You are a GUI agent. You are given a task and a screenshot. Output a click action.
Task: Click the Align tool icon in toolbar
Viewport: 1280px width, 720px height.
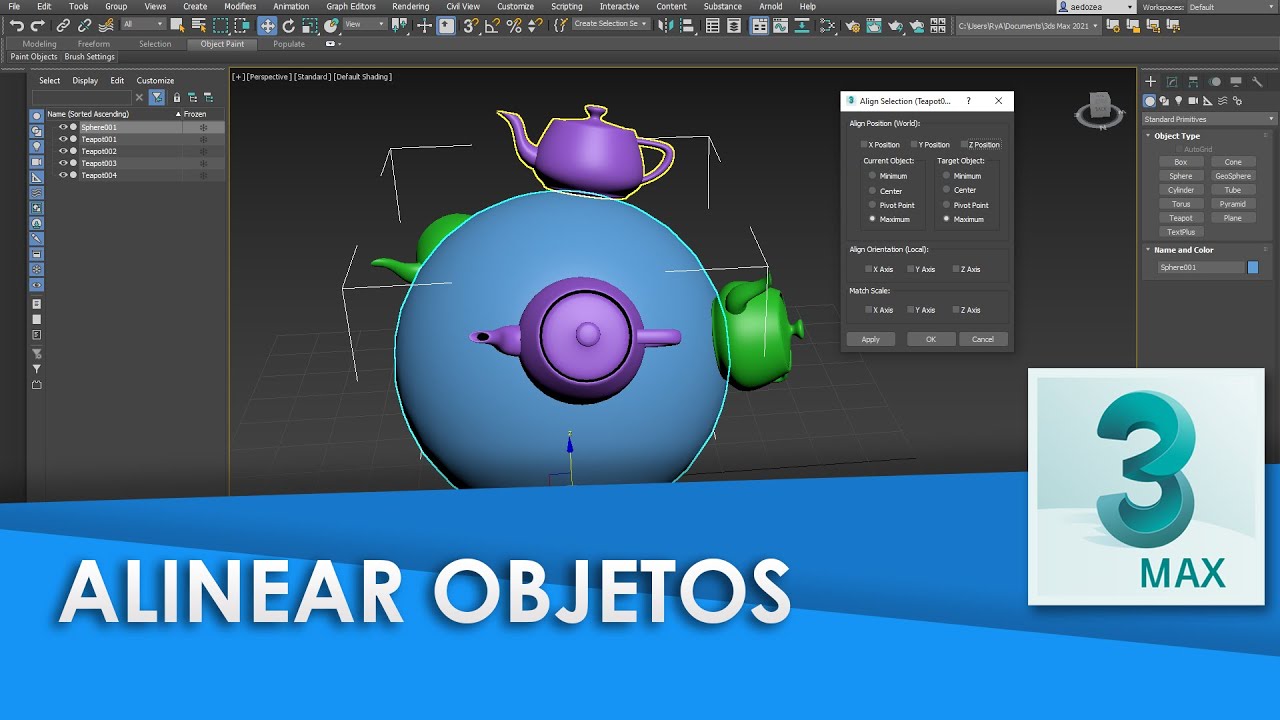point(686,25)
